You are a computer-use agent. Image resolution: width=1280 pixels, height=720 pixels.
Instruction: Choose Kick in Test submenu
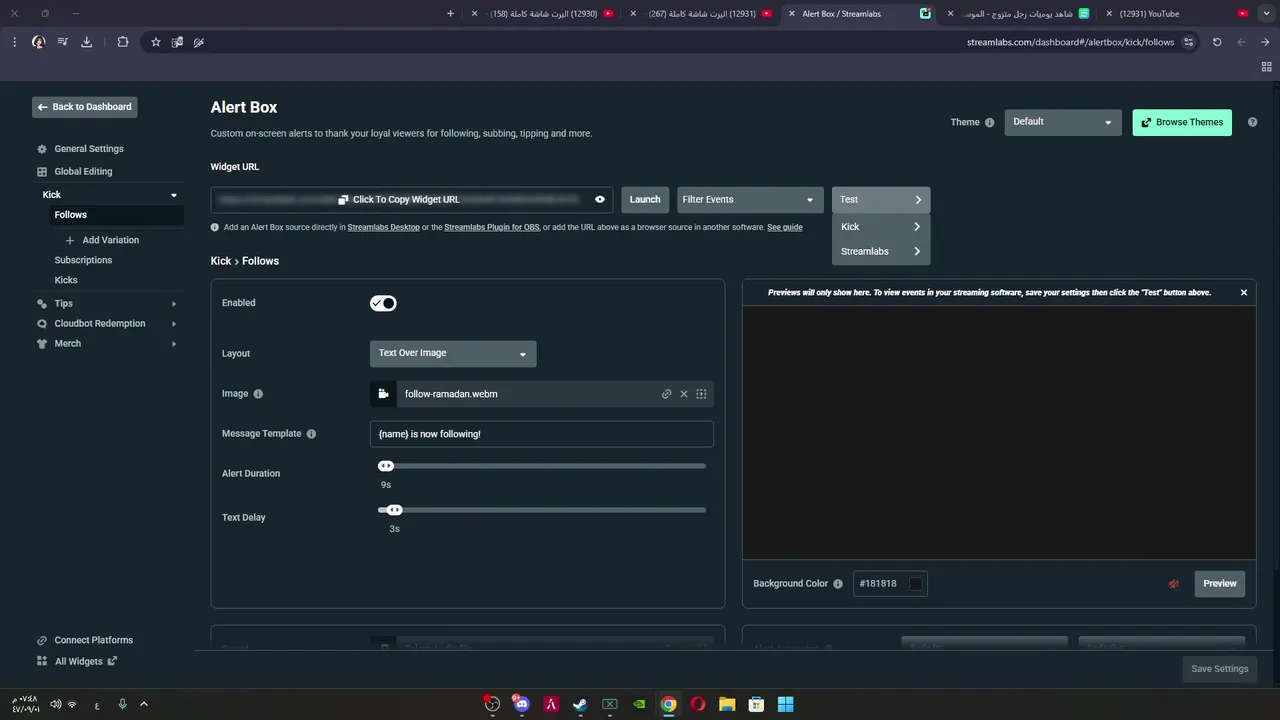pyautogui.click(x=881, y=227)
